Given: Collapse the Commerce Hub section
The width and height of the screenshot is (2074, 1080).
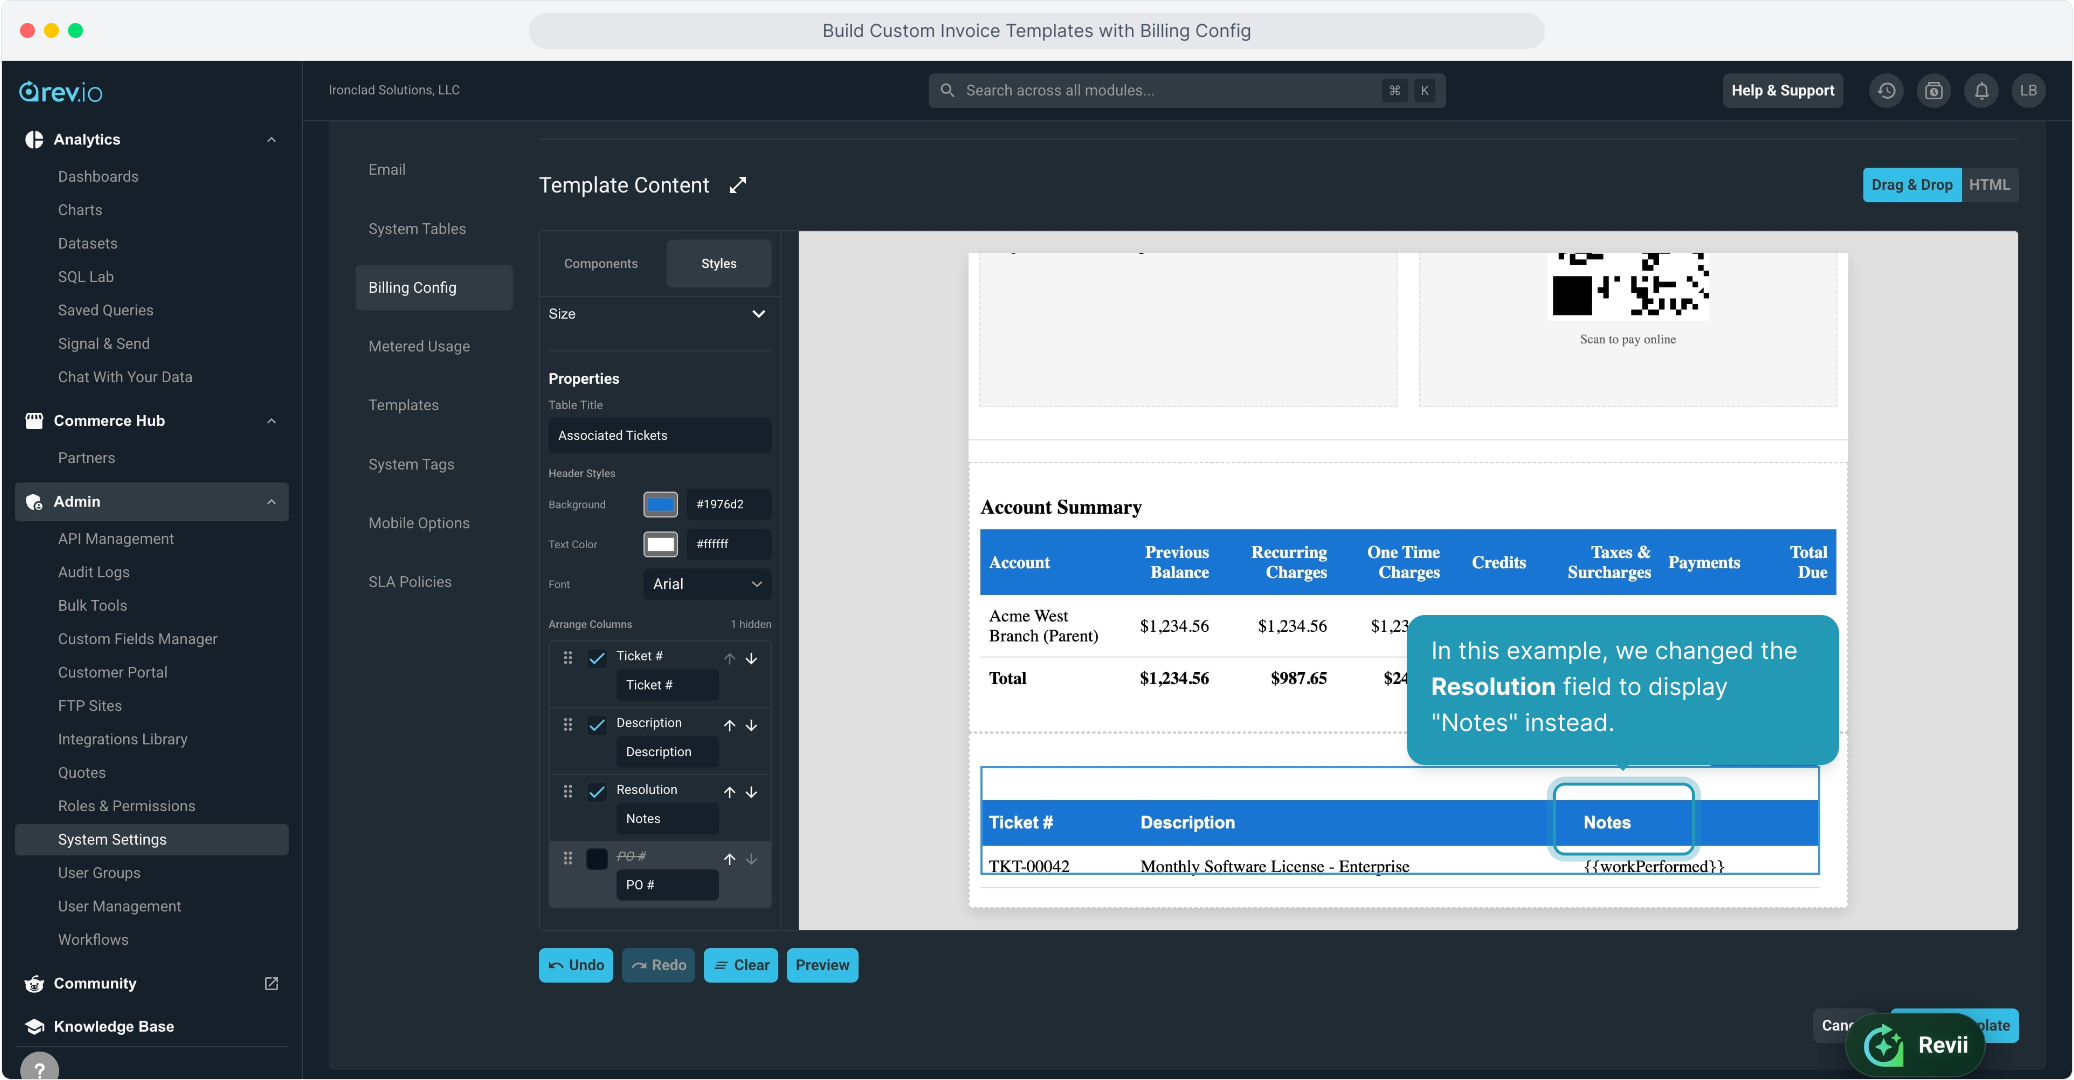Looking at the screenshot, I should coord(271,421).
